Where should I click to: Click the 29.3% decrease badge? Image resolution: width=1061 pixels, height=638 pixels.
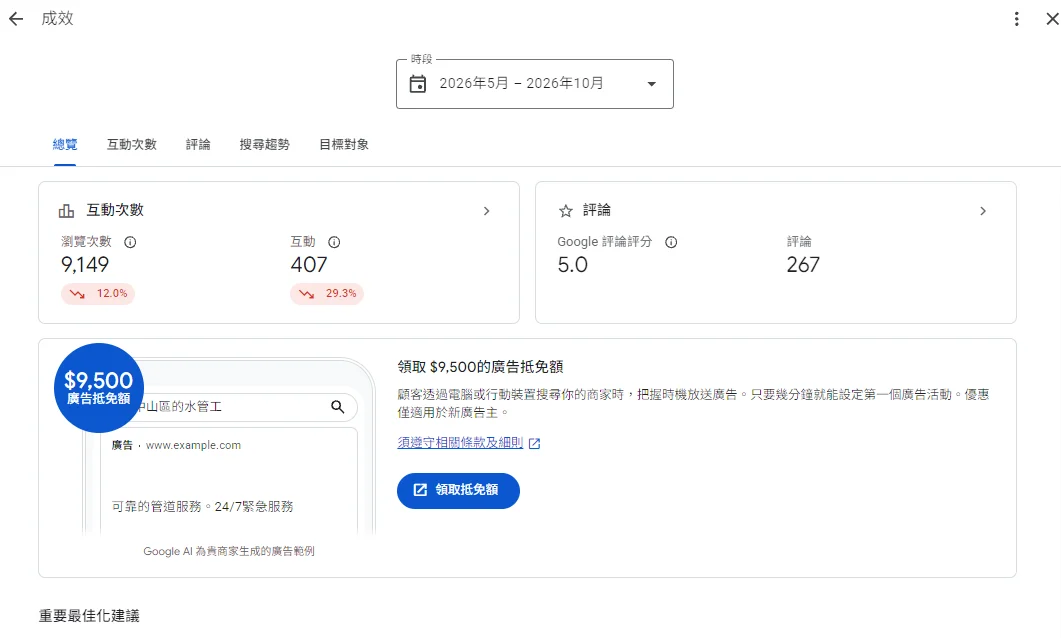(x=327, y=294)
